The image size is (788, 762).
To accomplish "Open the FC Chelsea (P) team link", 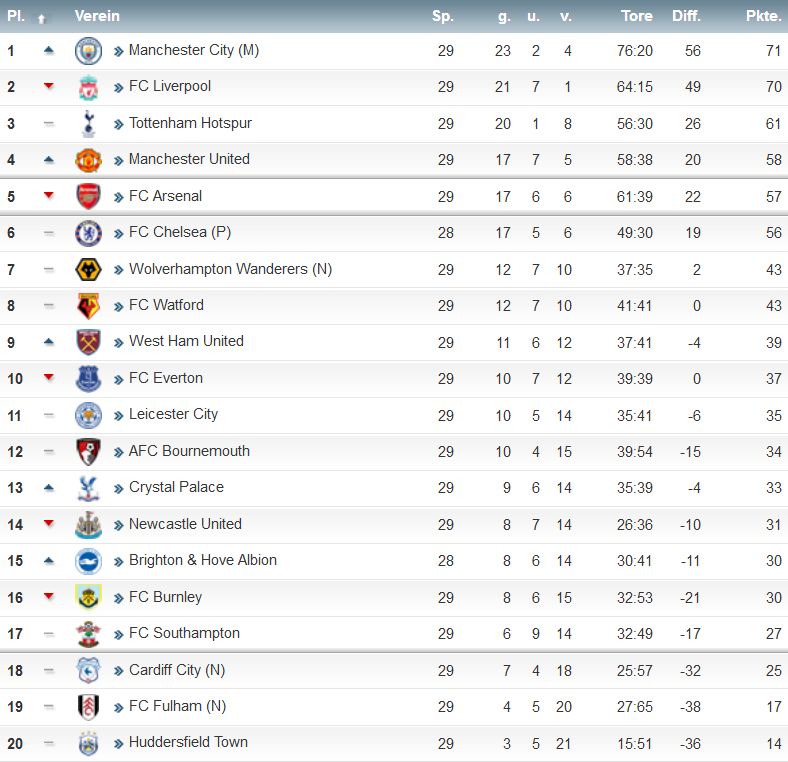I will coord(180,232).
